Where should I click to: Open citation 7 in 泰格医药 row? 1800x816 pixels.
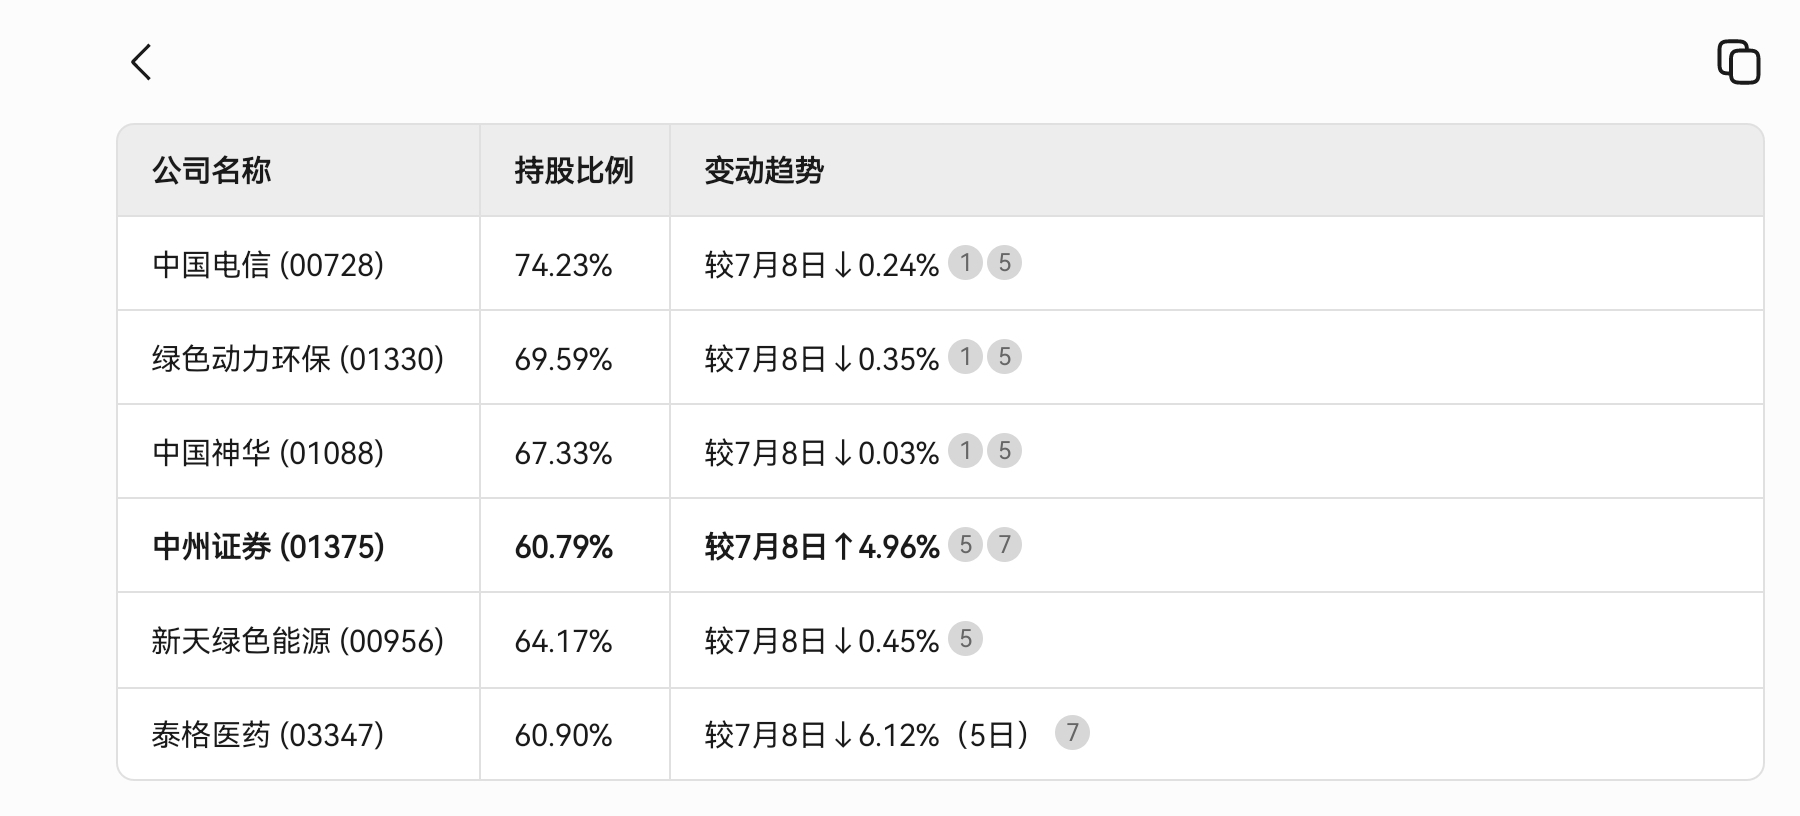click(x=1072, y=733)
